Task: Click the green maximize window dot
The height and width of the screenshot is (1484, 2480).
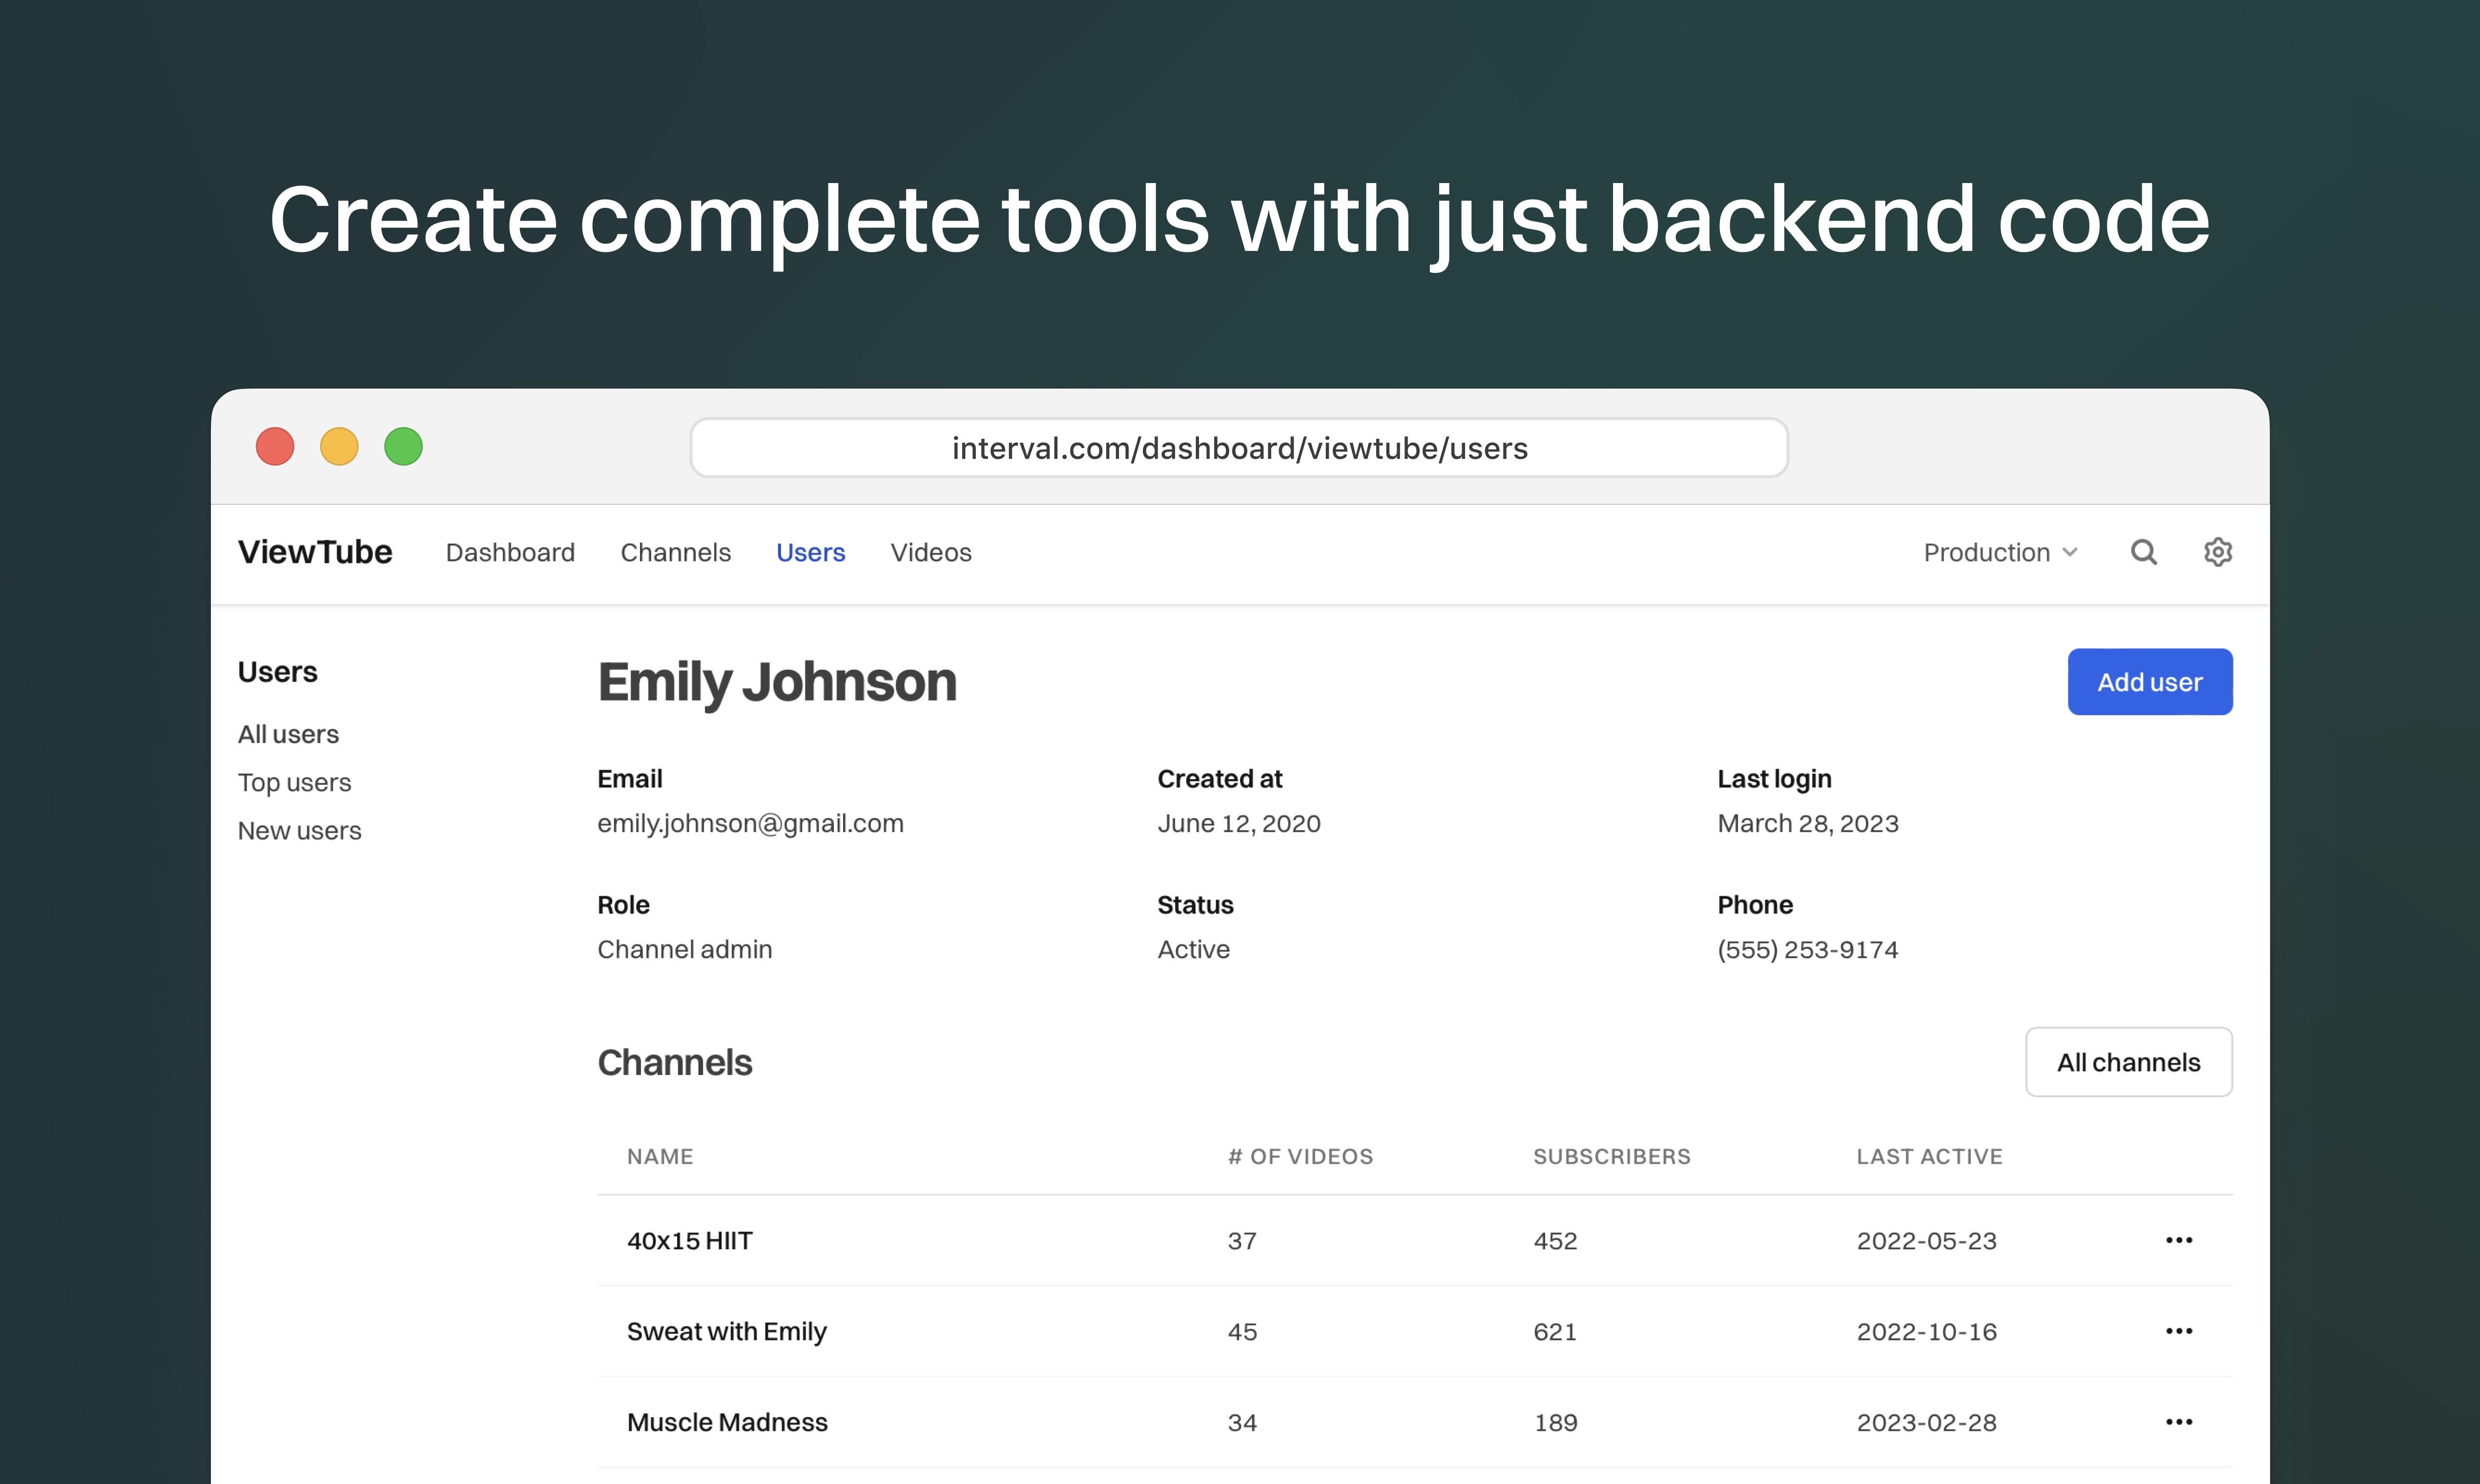Action: 403,446
